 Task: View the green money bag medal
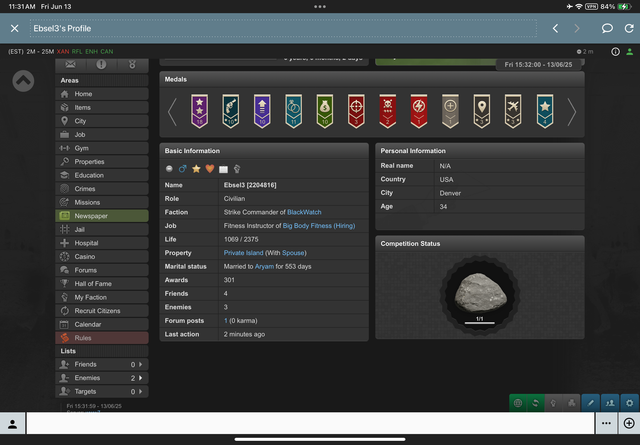click(x=325, y=111)
